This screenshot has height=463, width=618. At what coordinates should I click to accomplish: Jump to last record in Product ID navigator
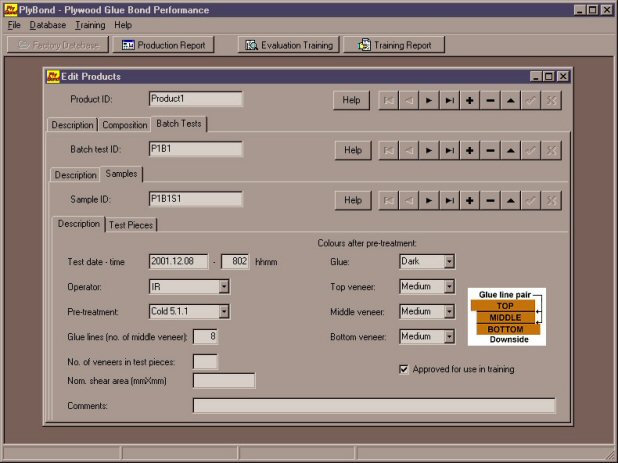449,100
